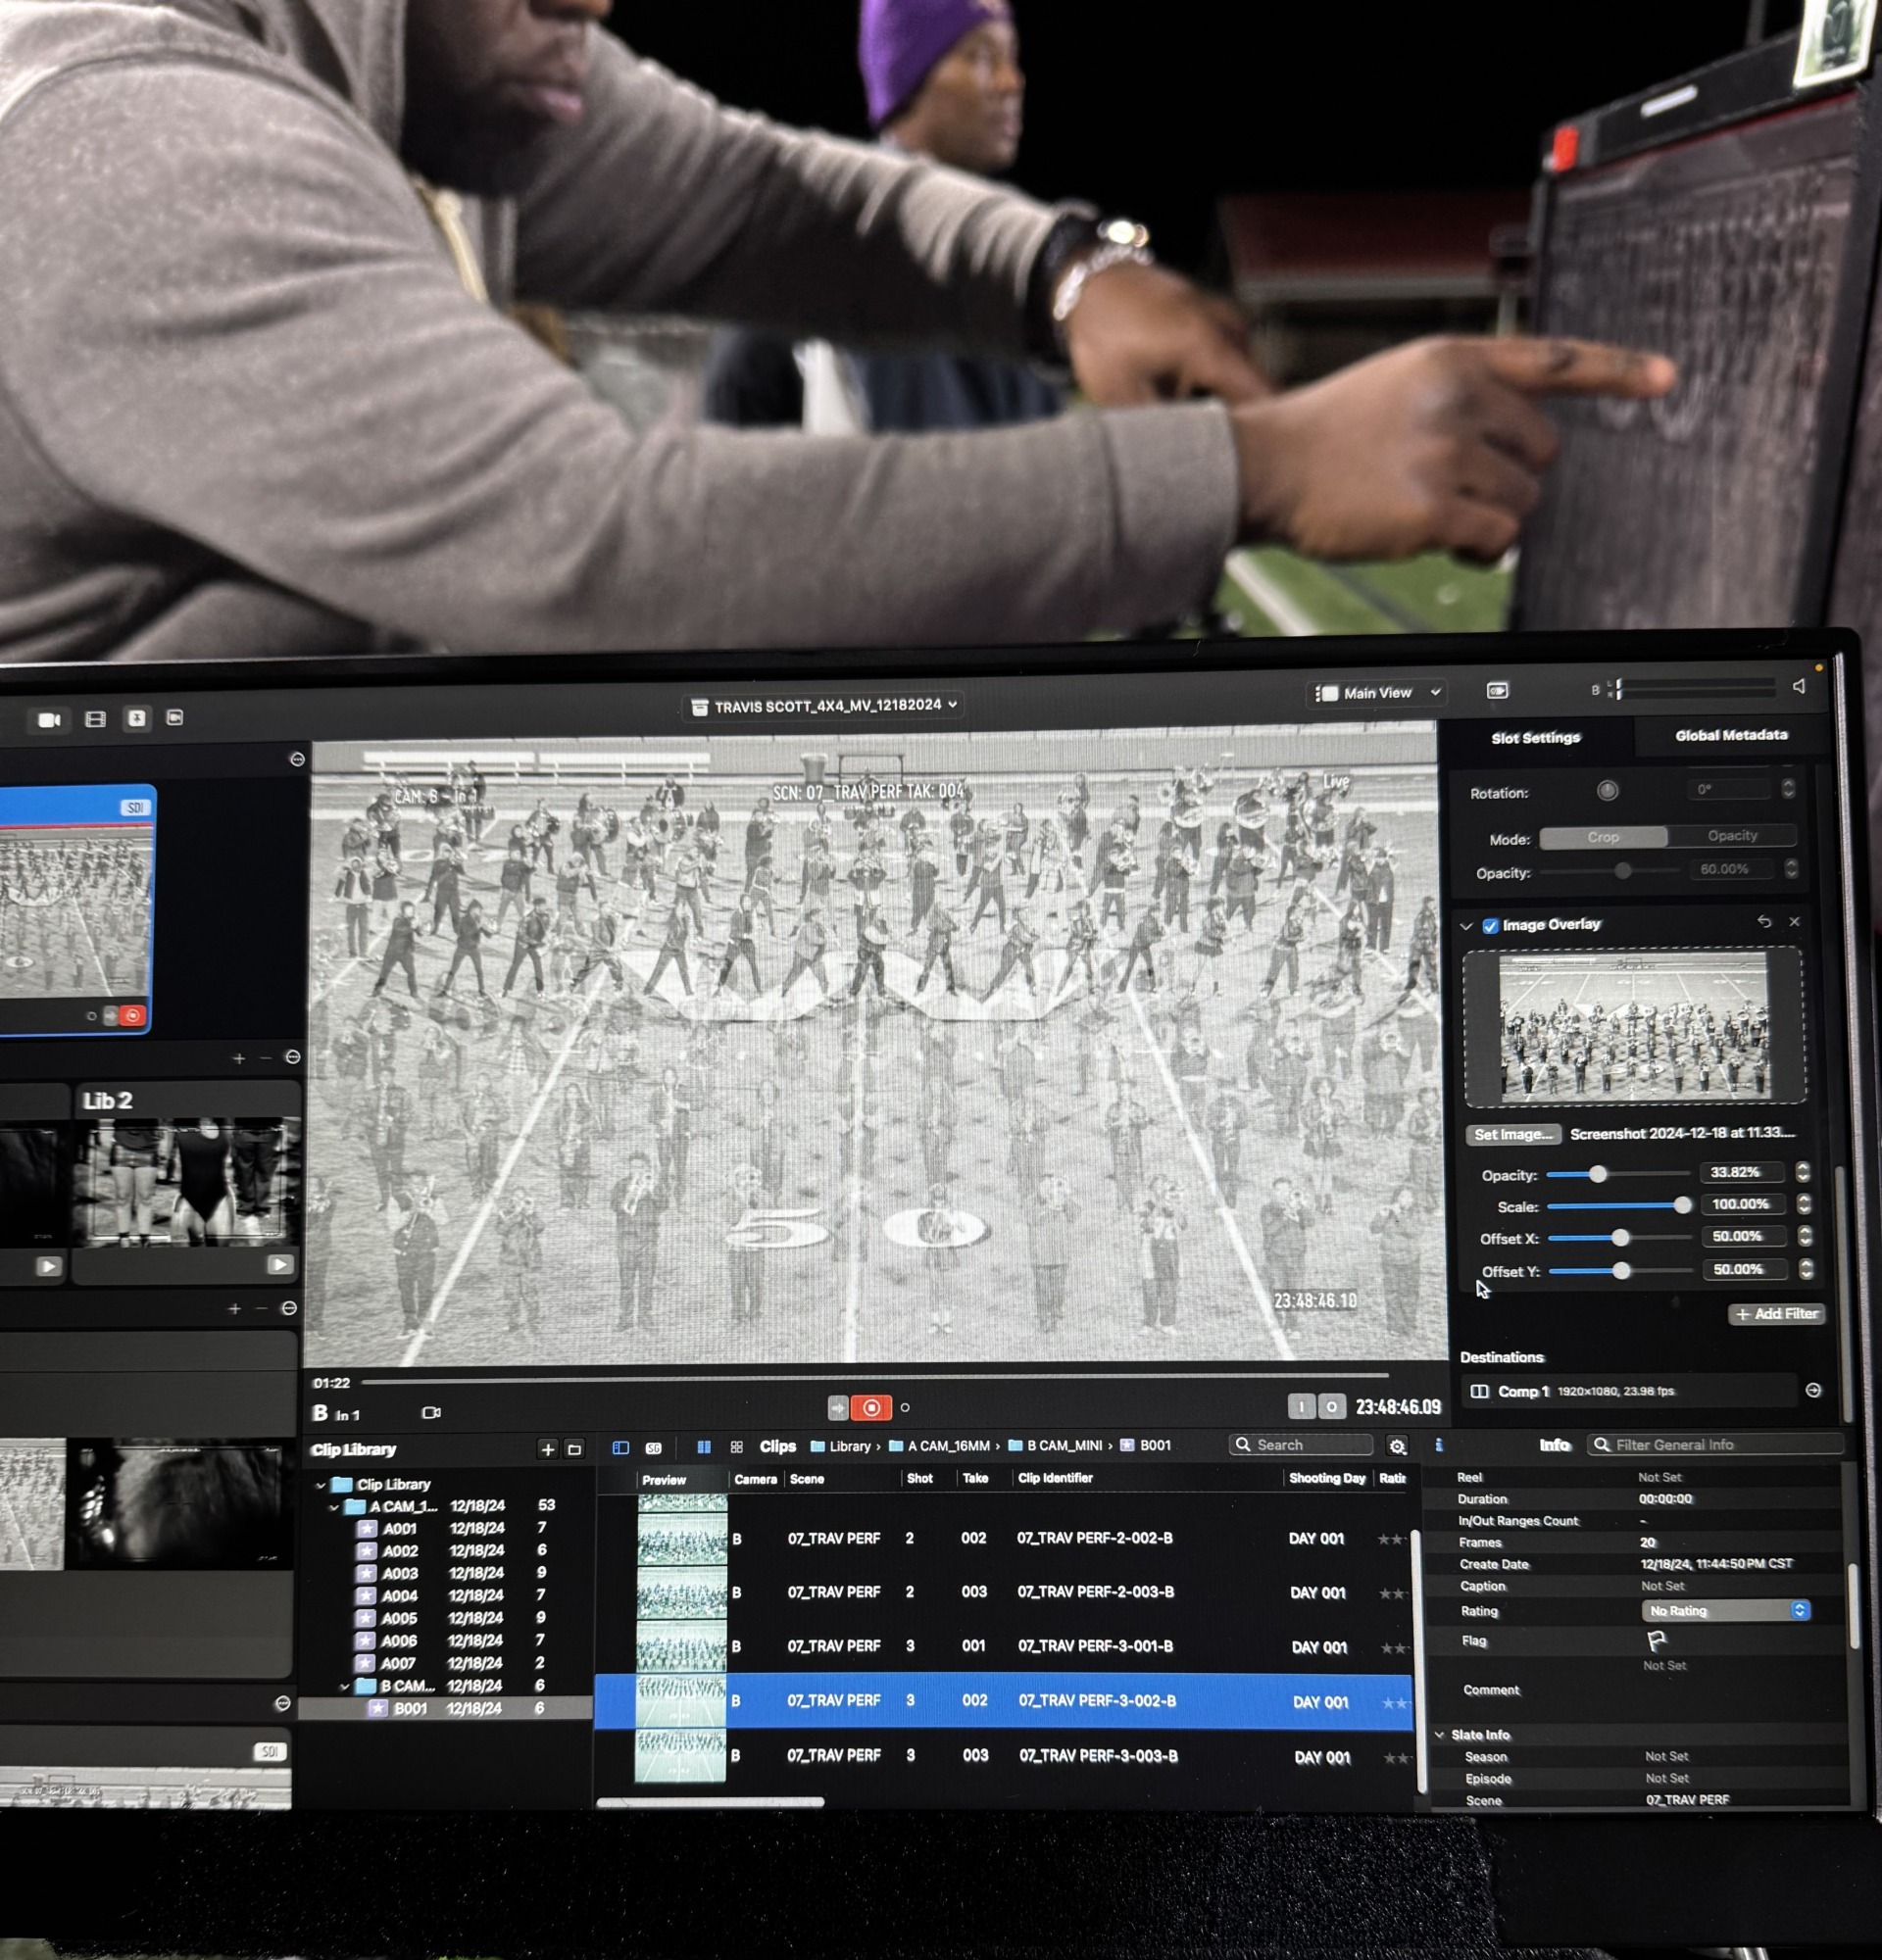Click the gear icon next to Search
1882x1960 pixels.
pyautogui.click(x=1396, y=1446)
